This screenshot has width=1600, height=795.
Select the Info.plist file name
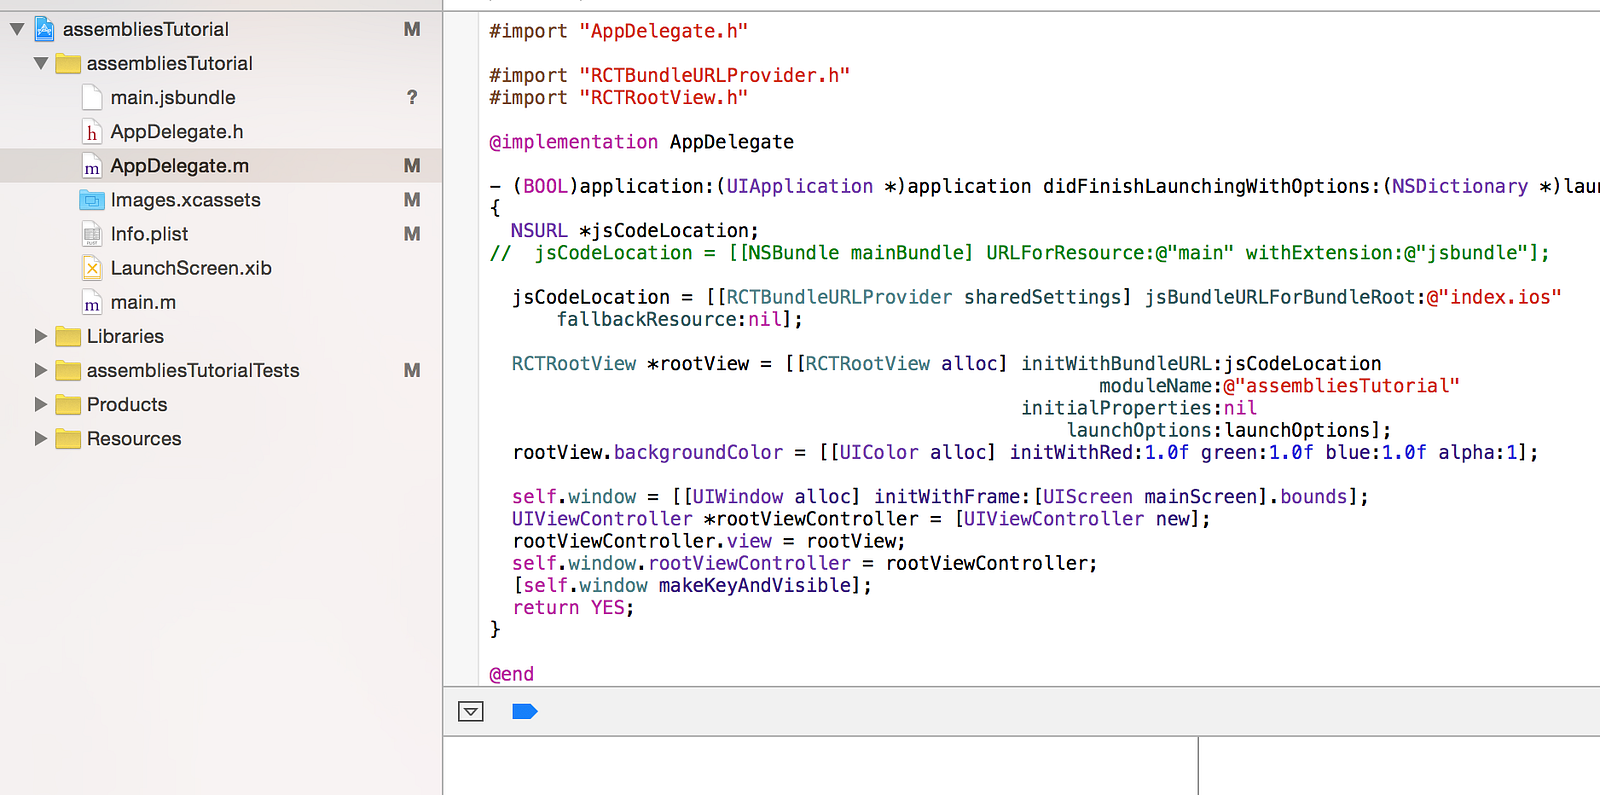click(149, 234)
